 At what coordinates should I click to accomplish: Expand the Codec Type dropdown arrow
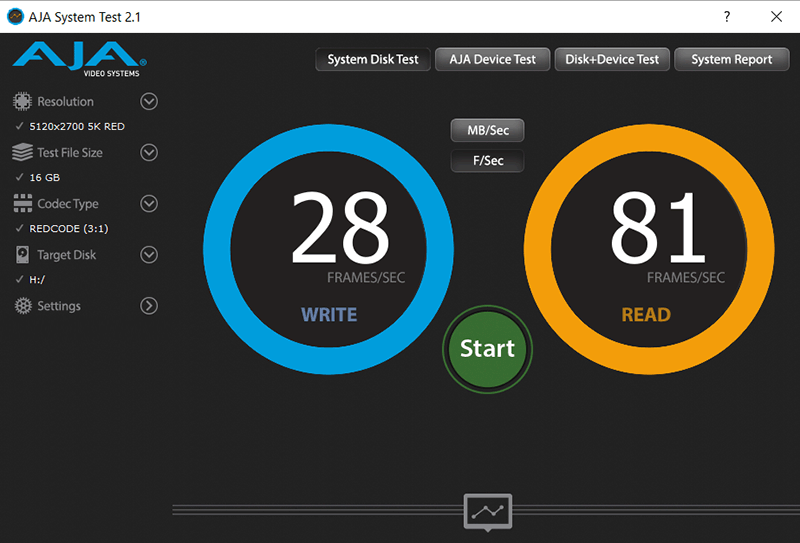tap(149, 204)
